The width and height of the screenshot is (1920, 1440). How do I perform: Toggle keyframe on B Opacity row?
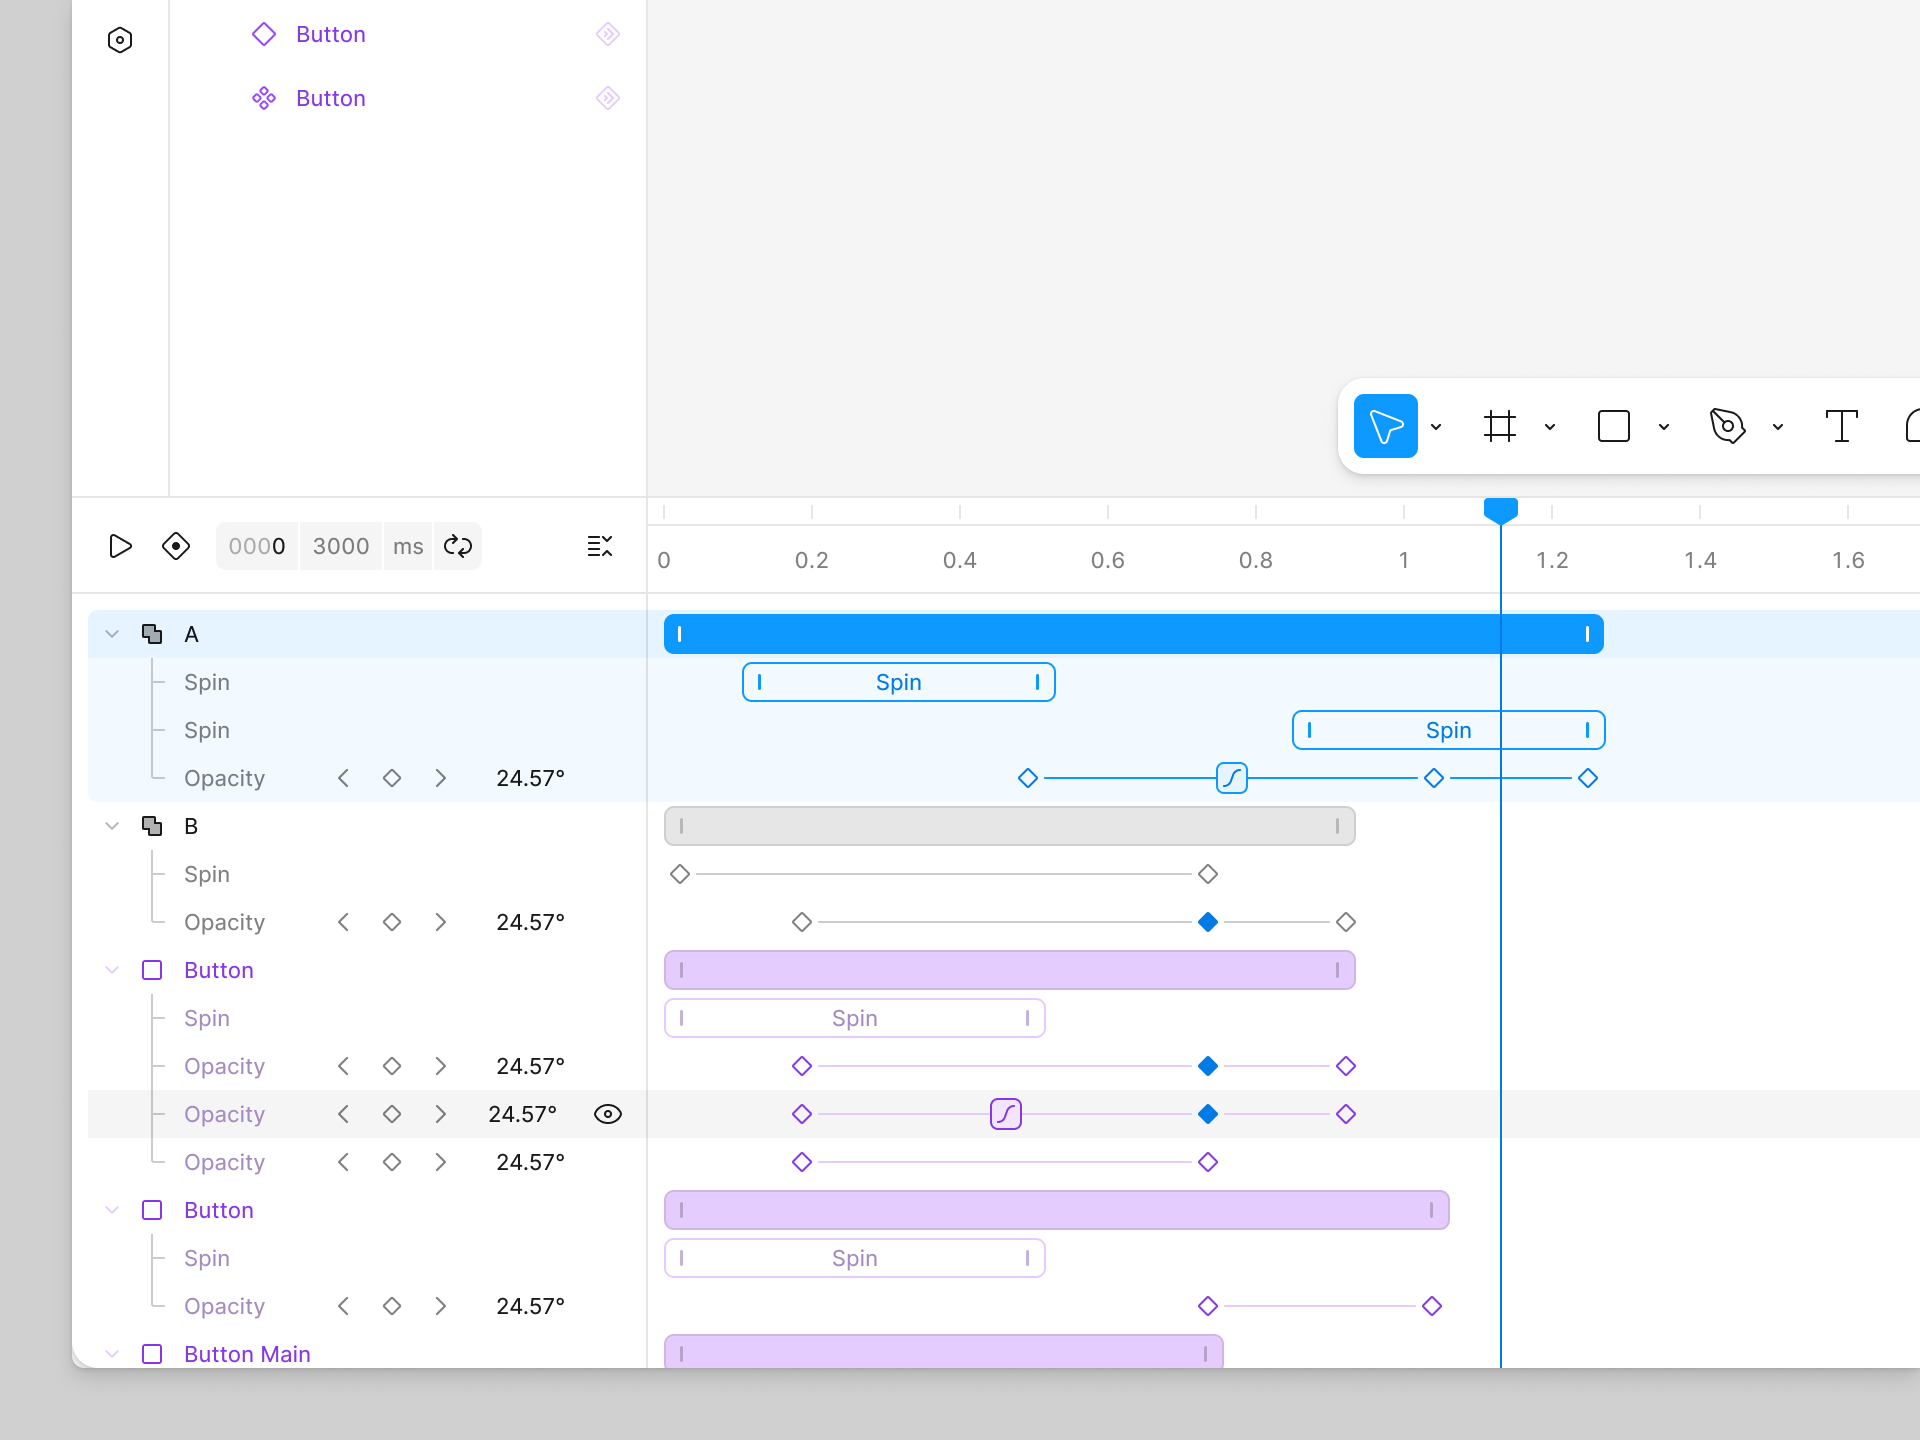(392, 922)
